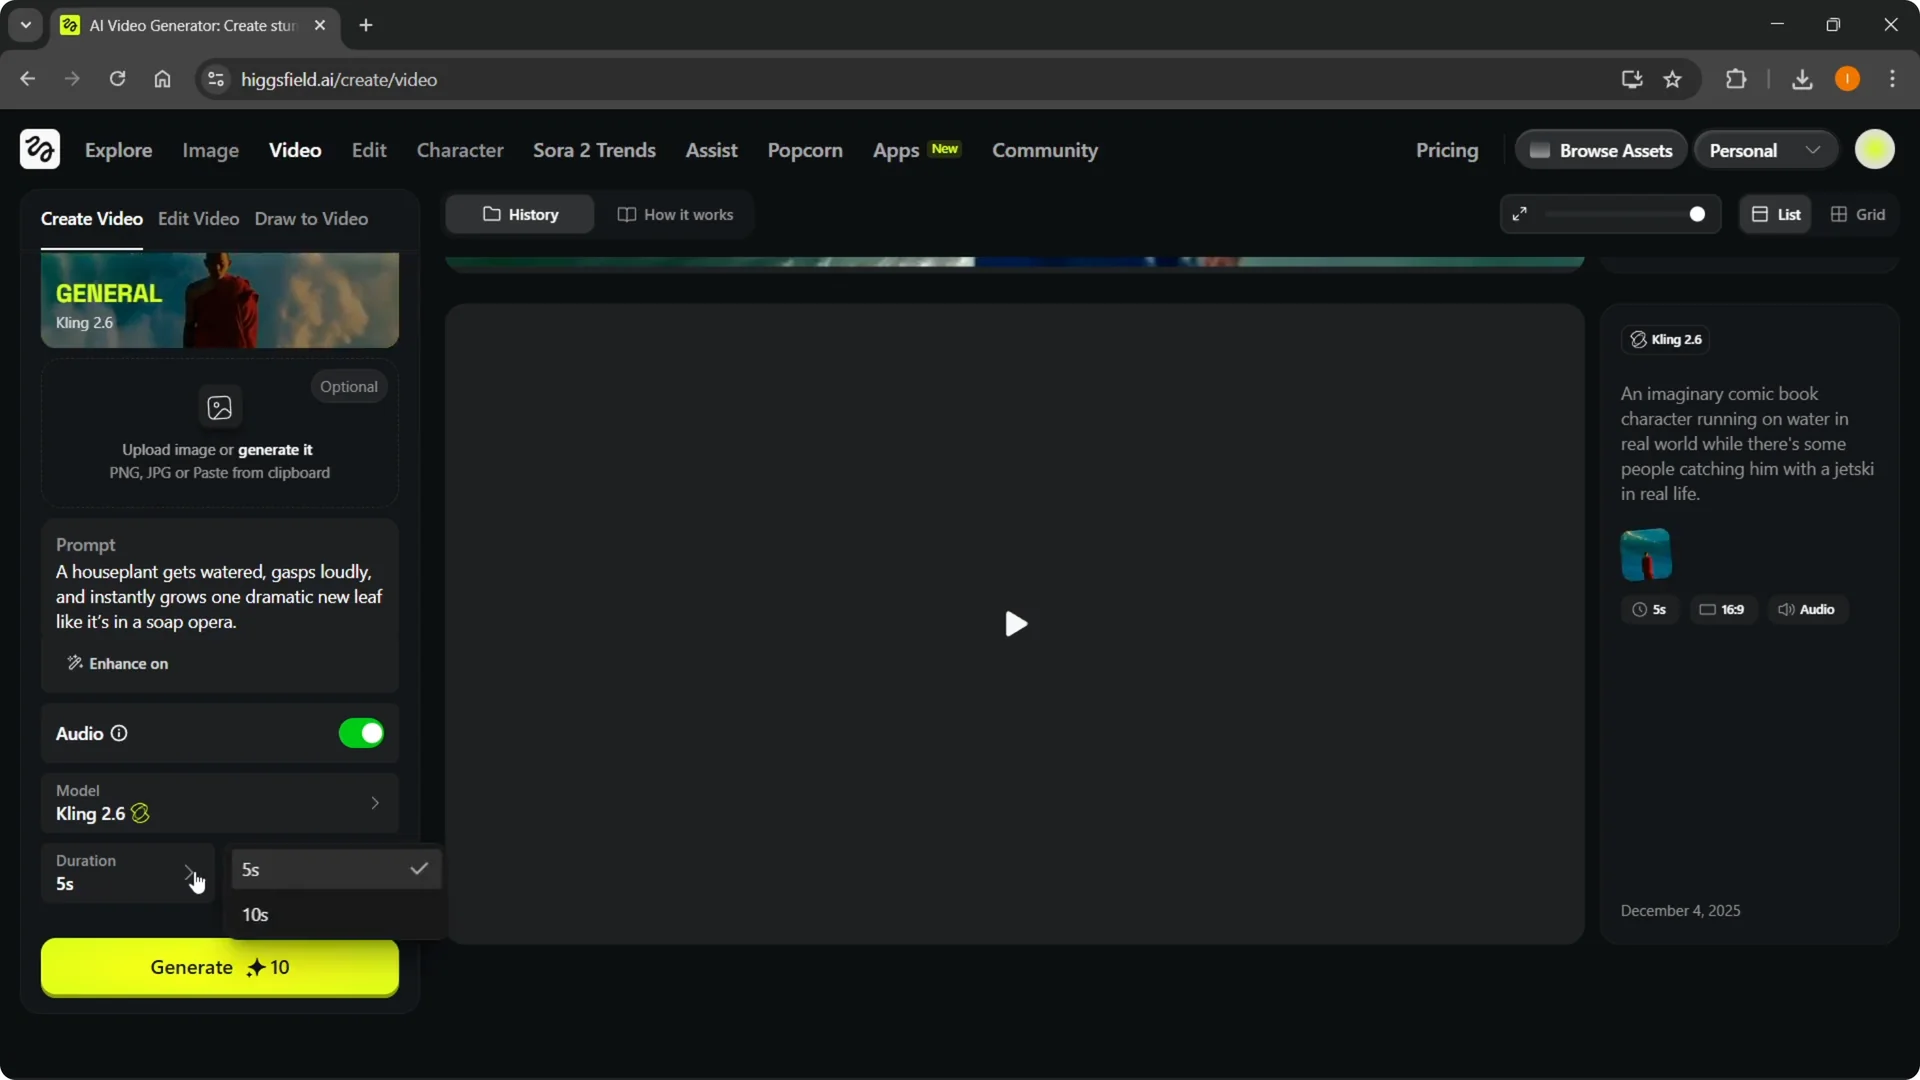Screen dimensions: 1920x1080
Task: Play the video in the preview area
Action: [x=1015, y=624]
